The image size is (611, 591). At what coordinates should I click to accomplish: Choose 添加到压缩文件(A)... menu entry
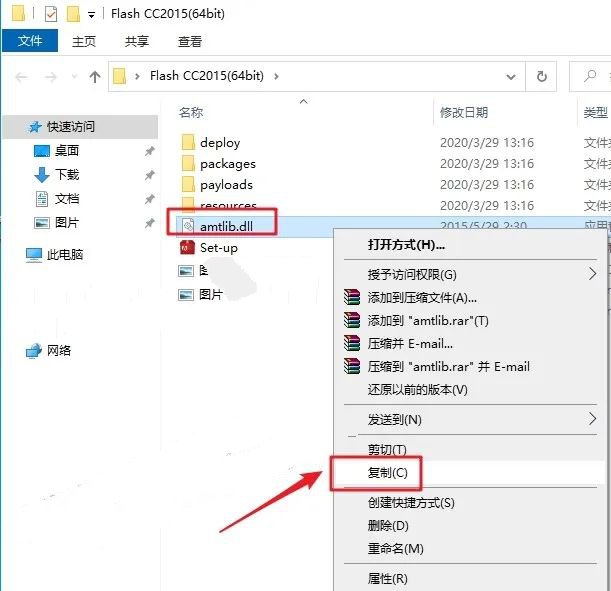(x=422, y=298)
